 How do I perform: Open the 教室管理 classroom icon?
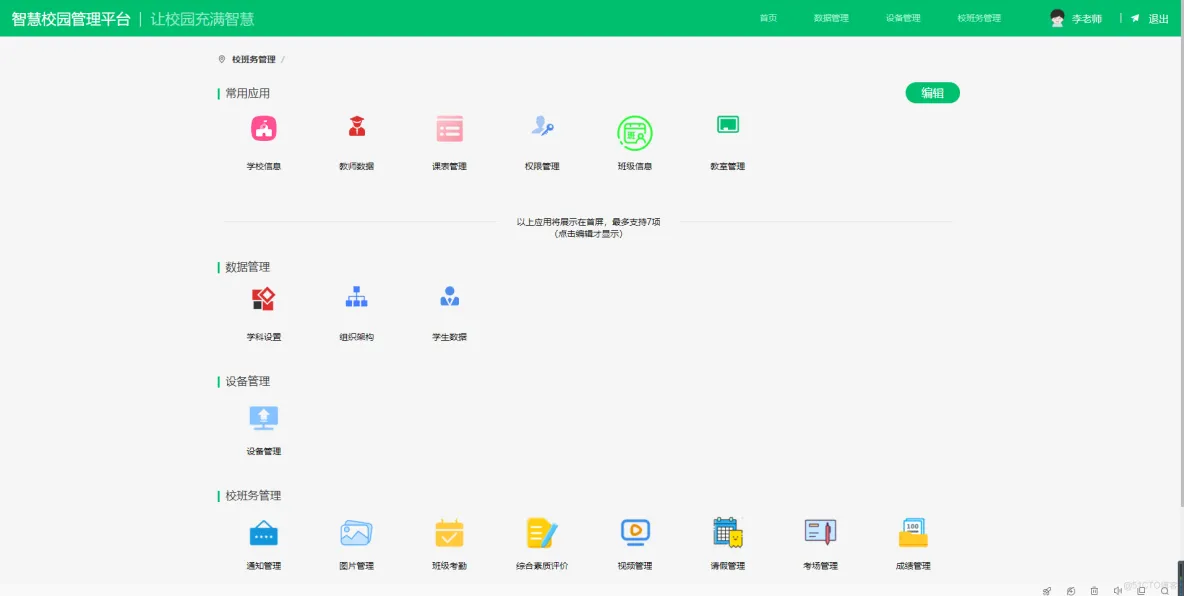point(728,125)
